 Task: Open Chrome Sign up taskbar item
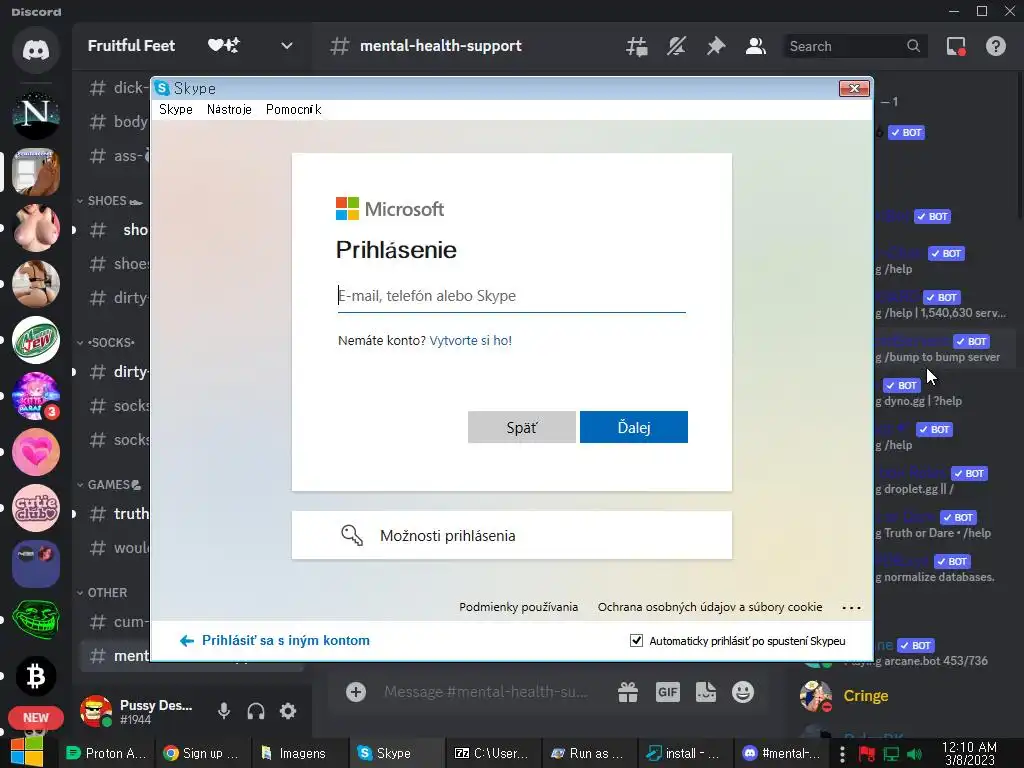202,753
